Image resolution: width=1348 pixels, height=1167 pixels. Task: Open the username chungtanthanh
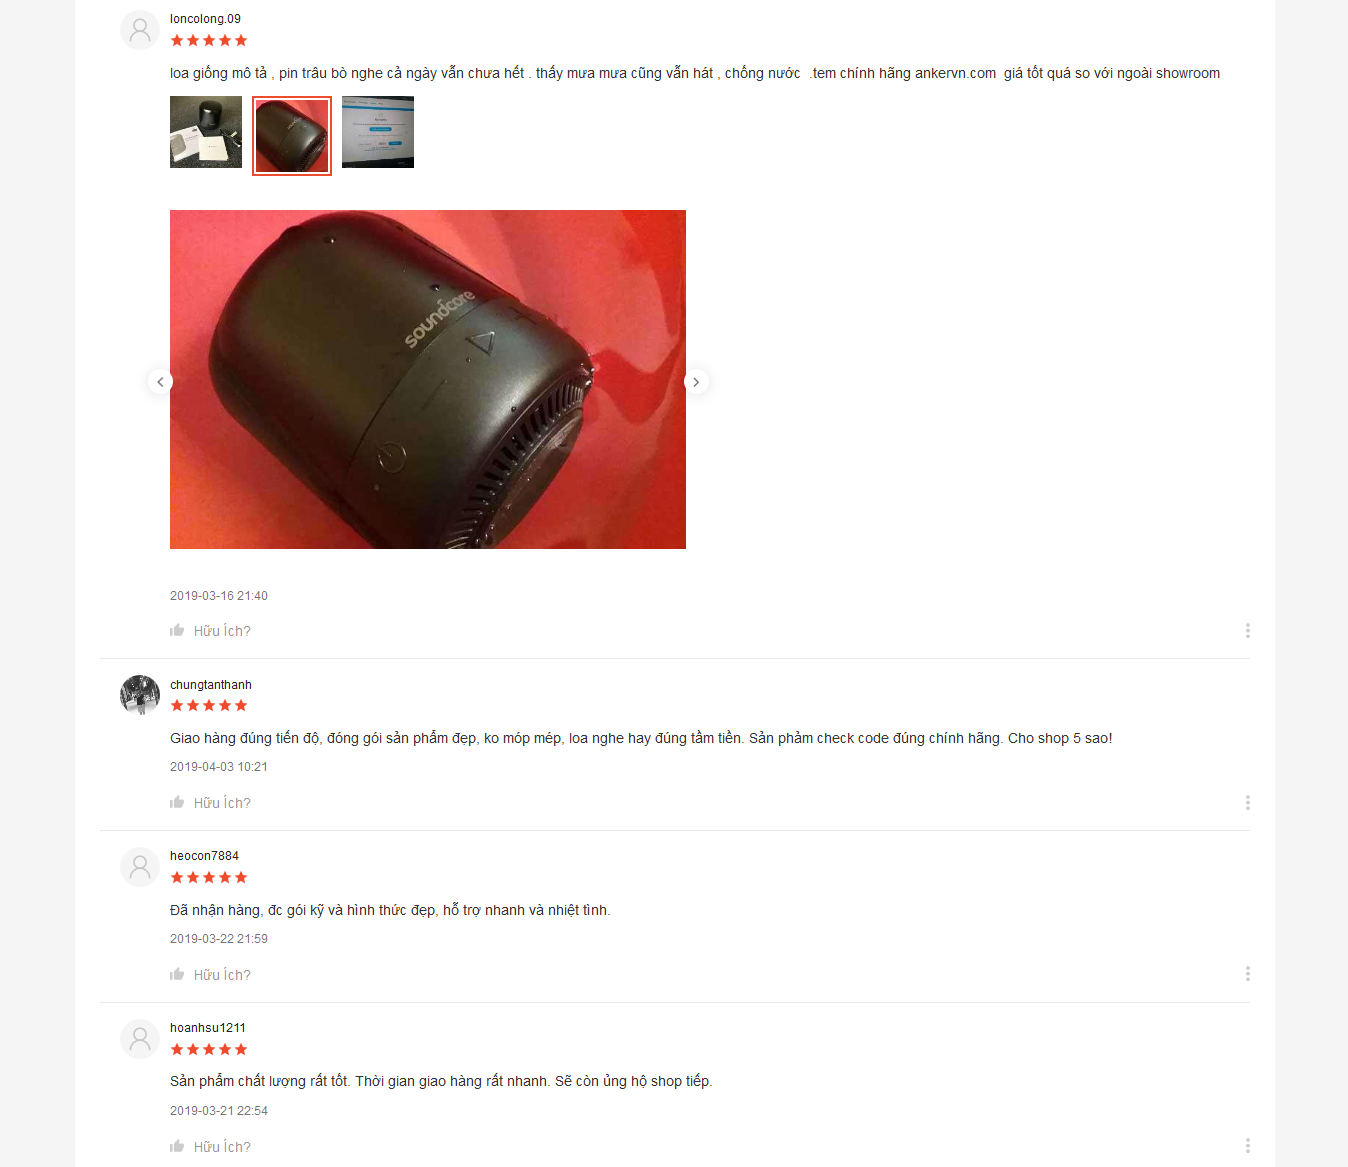(x=211, y=685)
